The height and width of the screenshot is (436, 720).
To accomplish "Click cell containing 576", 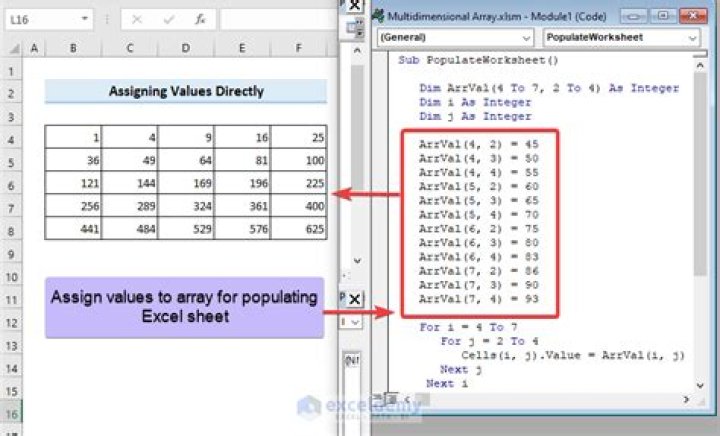I will (x=243, y=229).
